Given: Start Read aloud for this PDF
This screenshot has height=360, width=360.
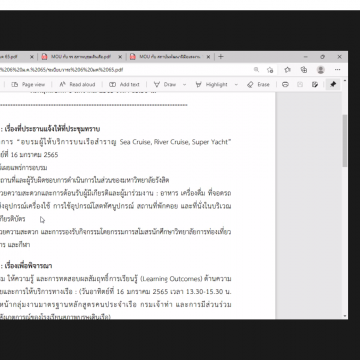Looking at the screenshot, I should (77, 85).
